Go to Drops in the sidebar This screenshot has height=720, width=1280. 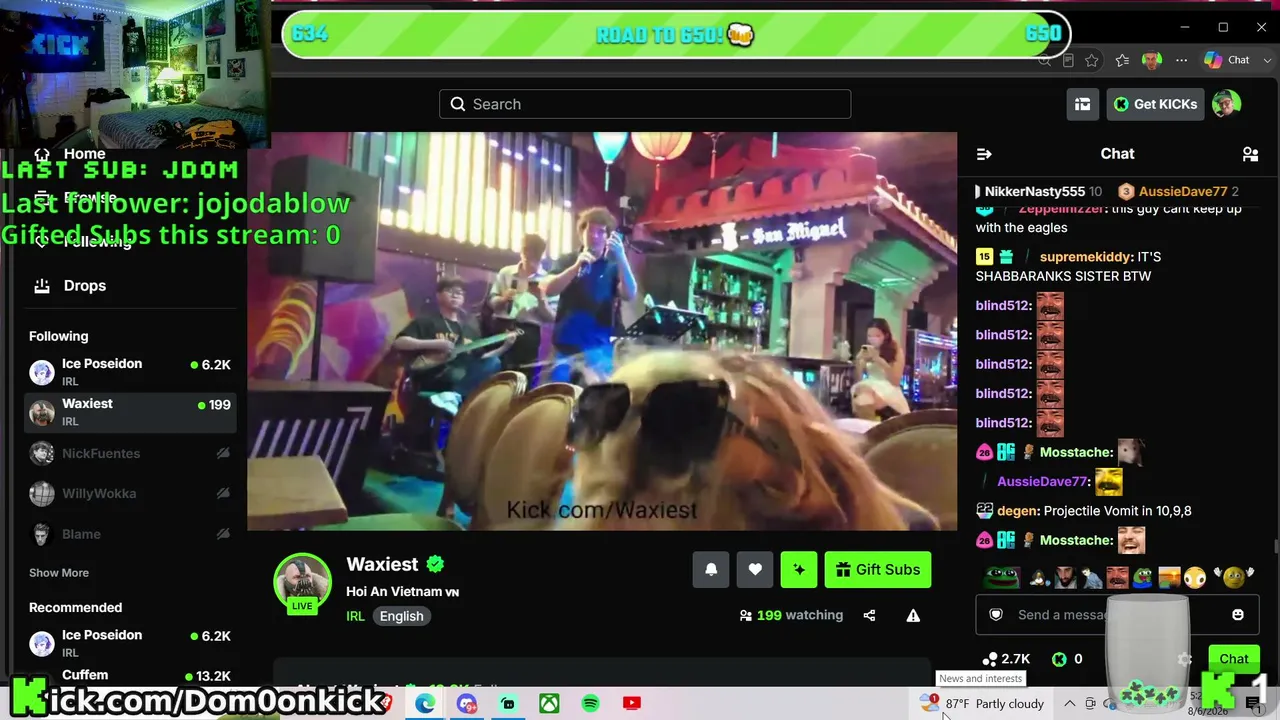70,286
